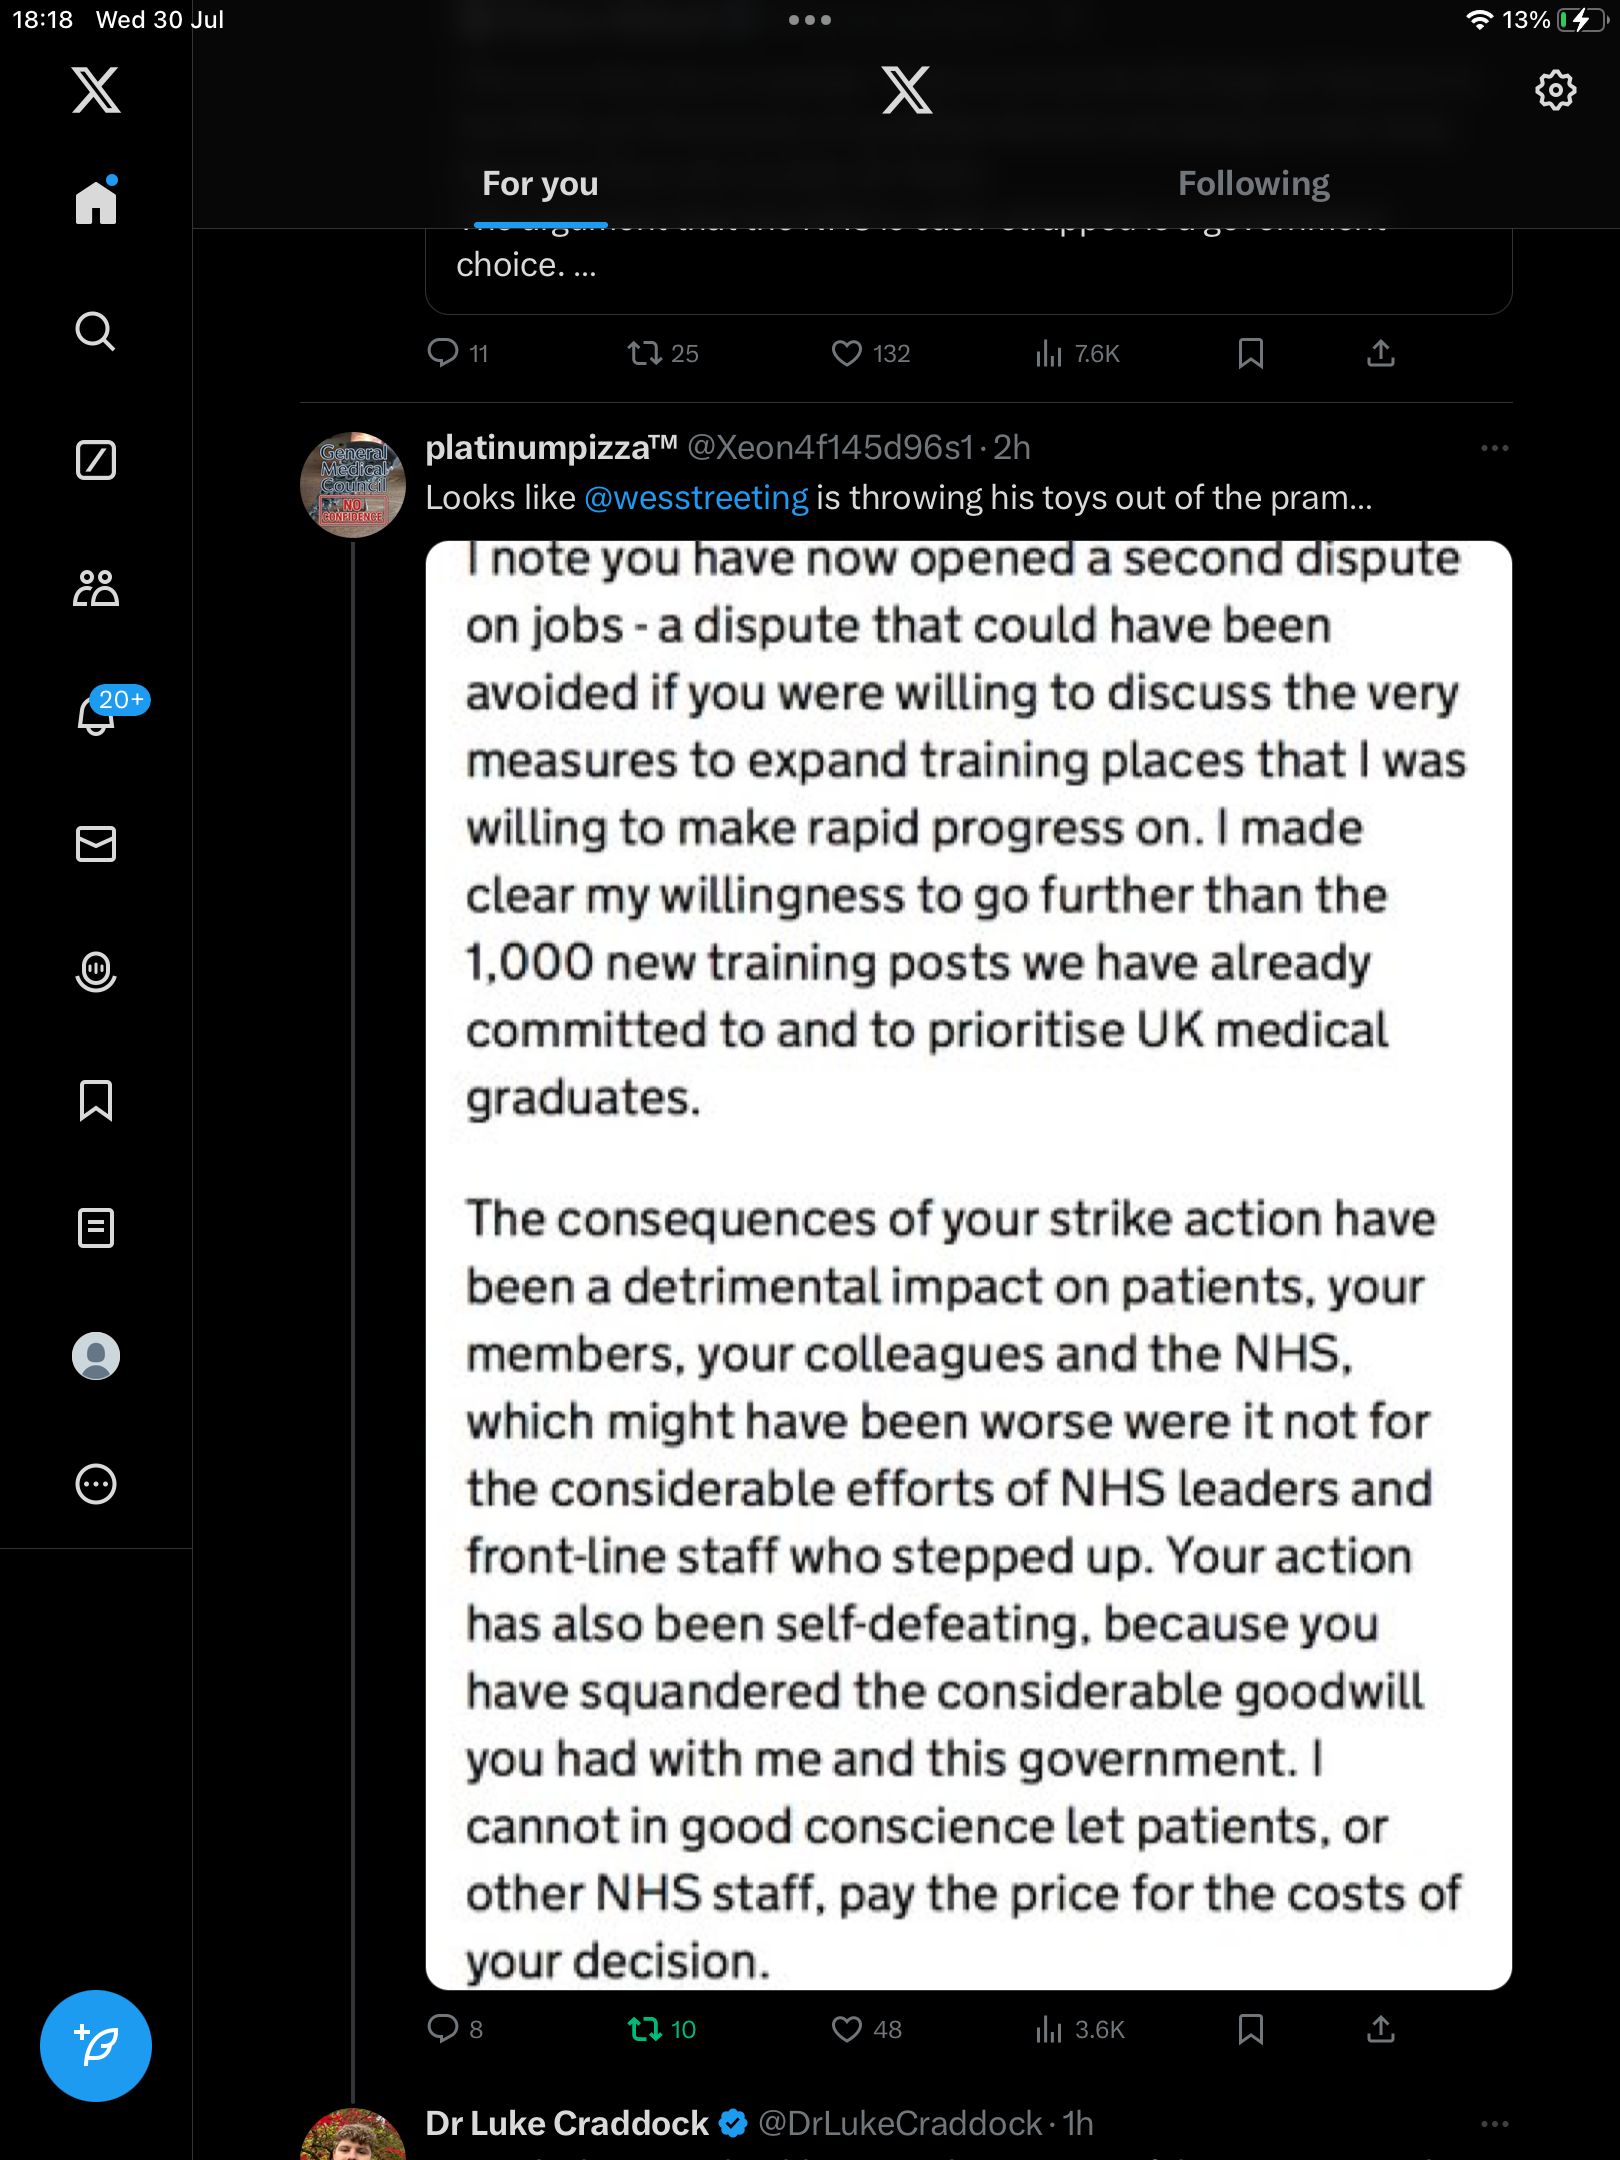Open Lists icon in the sidebar
Image resolution: width=1620 pixels, height=2160 pixels.
pos(96,1228)
